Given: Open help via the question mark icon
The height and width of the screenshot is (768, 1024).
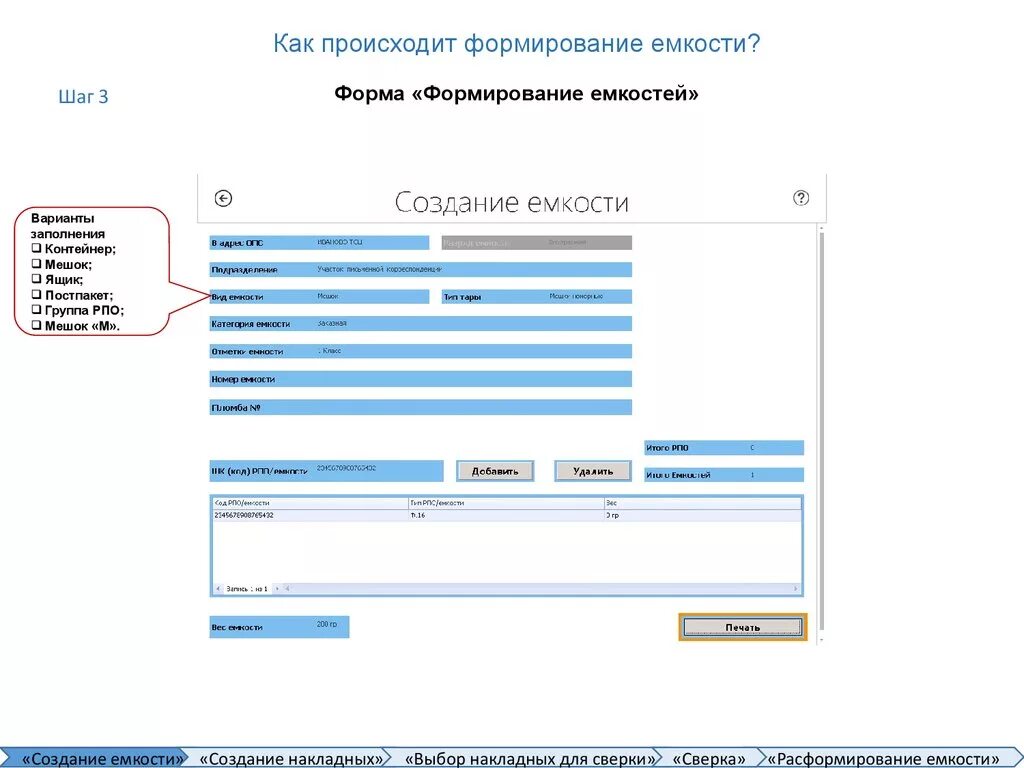Looking at the screenshot, I should click(x=801, y=198).
